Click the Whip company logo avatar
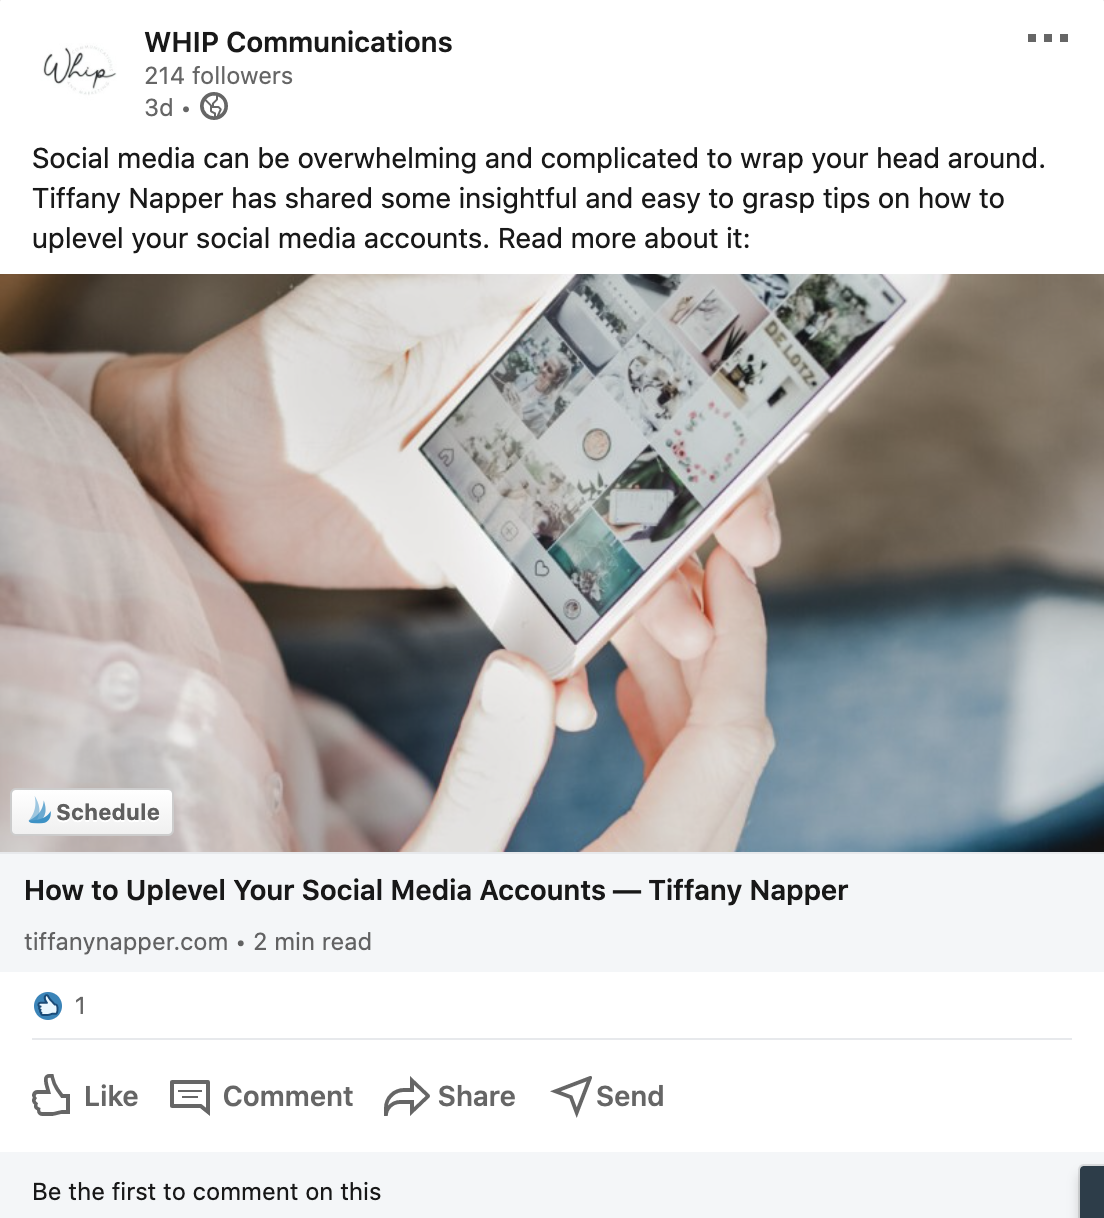The width and height of the screenshot is (1104, 1218). coord(78,70)
